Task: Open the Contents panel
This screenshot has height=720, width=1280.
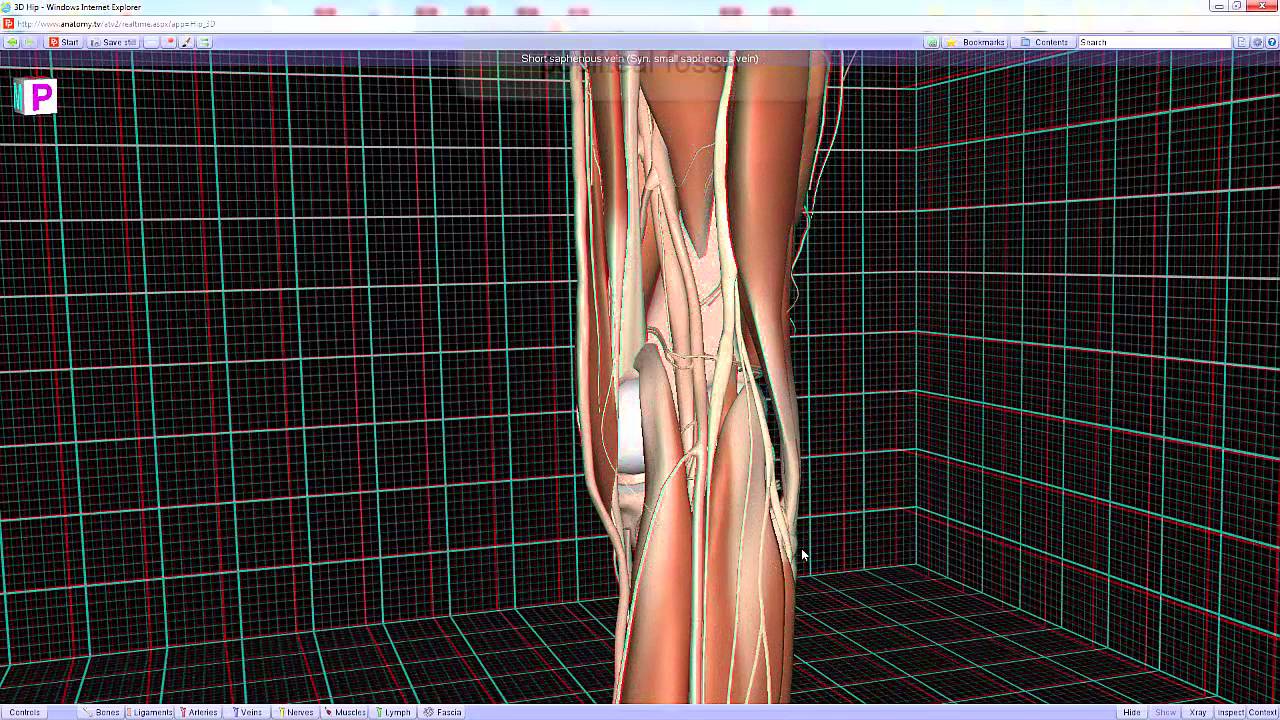Action: (x=1045, y=42)
